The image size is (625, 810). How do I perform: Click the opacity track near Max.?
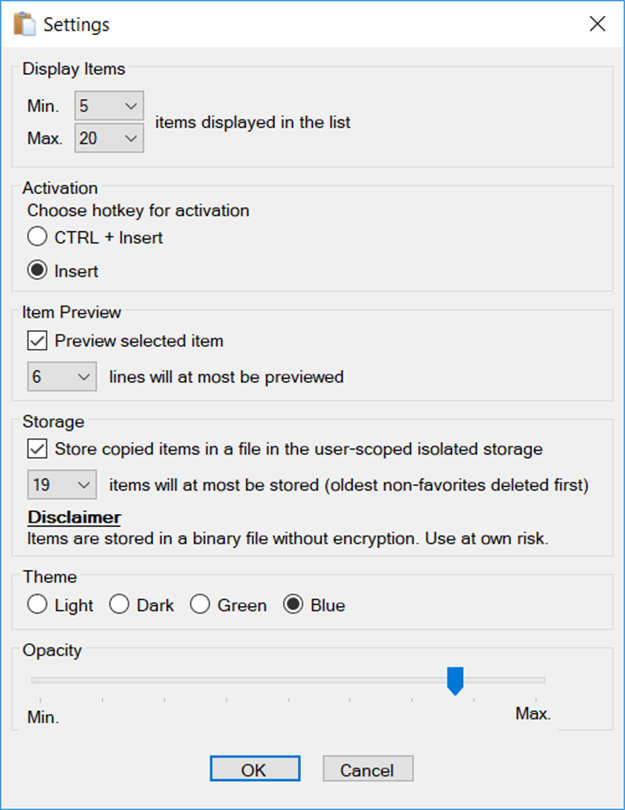point(532,680)
